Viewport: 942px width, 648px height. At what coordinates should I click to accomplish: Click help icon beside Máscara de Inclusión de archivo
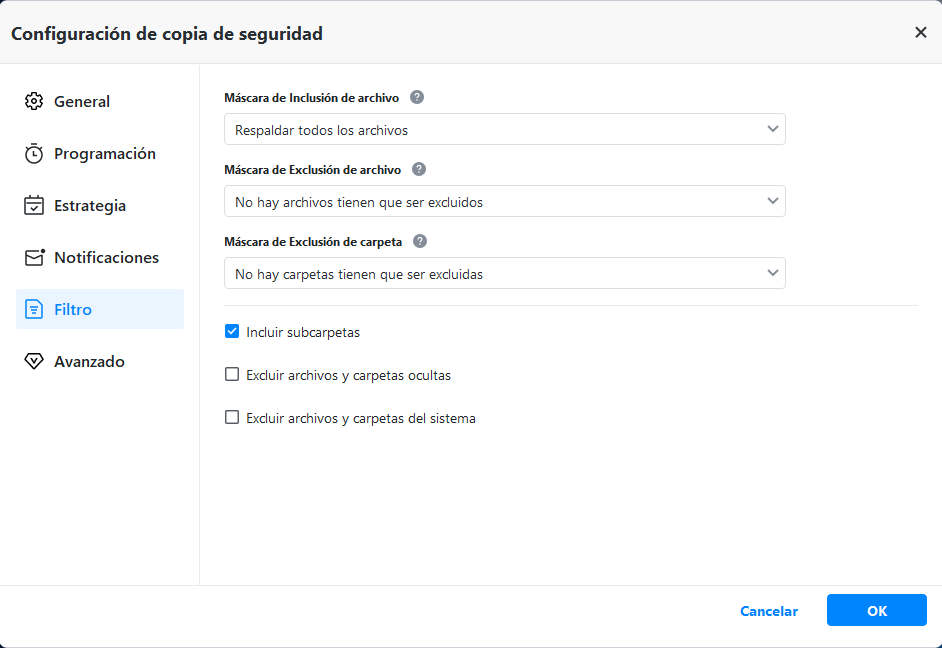coord(417,97)
